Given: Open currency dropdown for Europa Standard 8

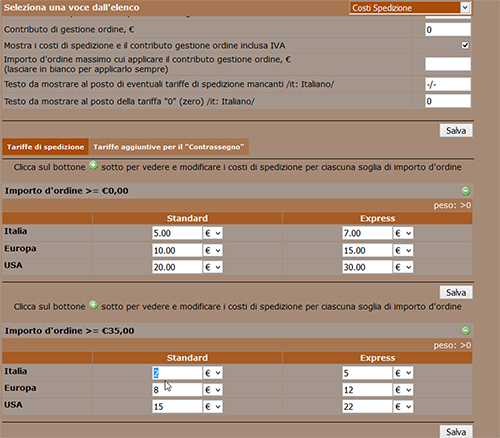Looking at the screenshot, I should click(x=213, y=390).
